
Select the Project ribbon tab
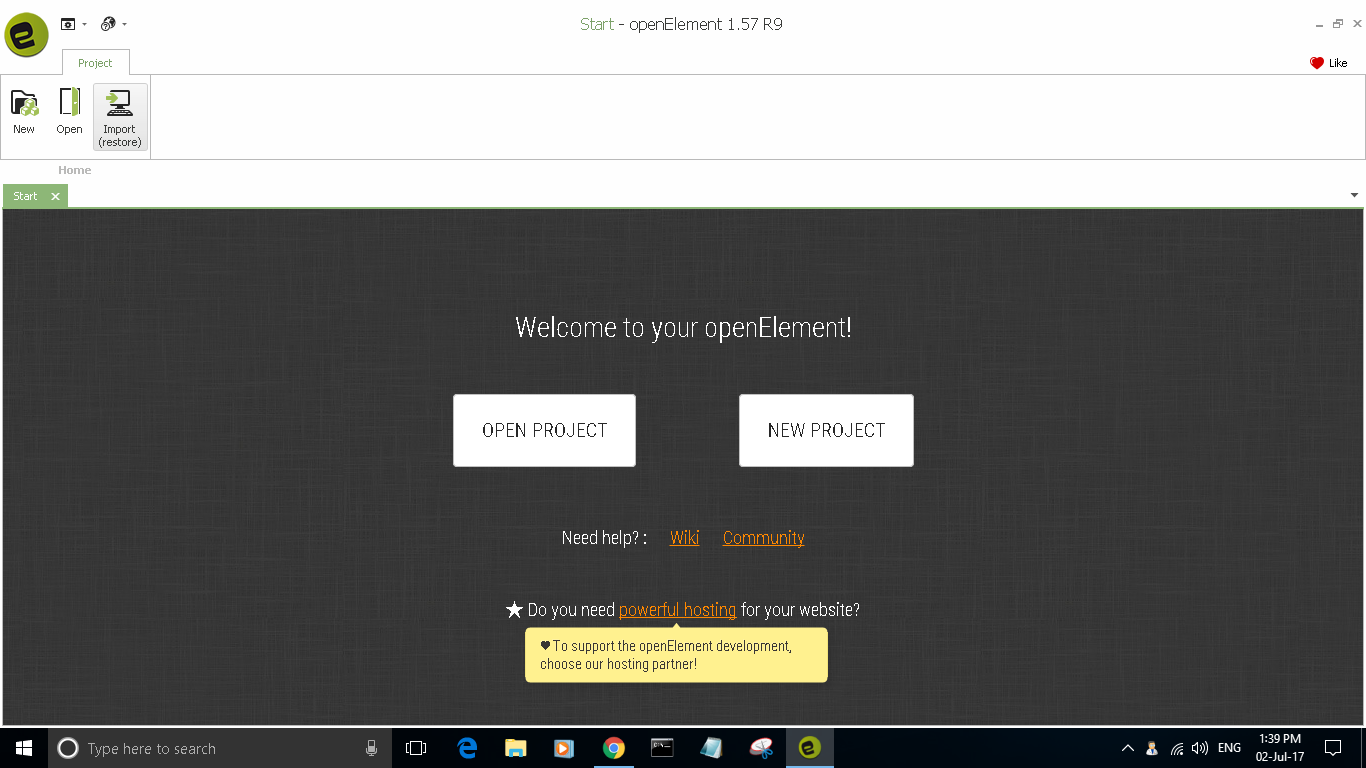click(95, 63)
